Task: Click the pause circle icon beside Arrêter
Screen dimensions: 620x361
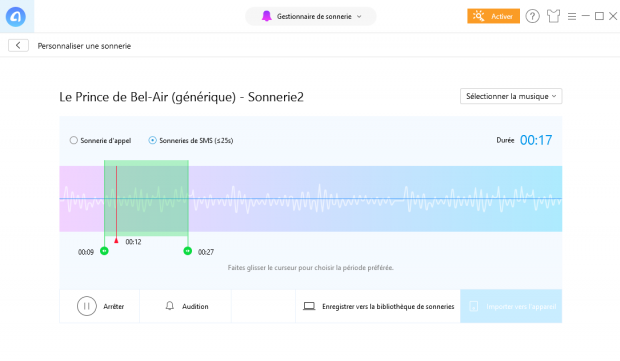Action: pos(87,306)
